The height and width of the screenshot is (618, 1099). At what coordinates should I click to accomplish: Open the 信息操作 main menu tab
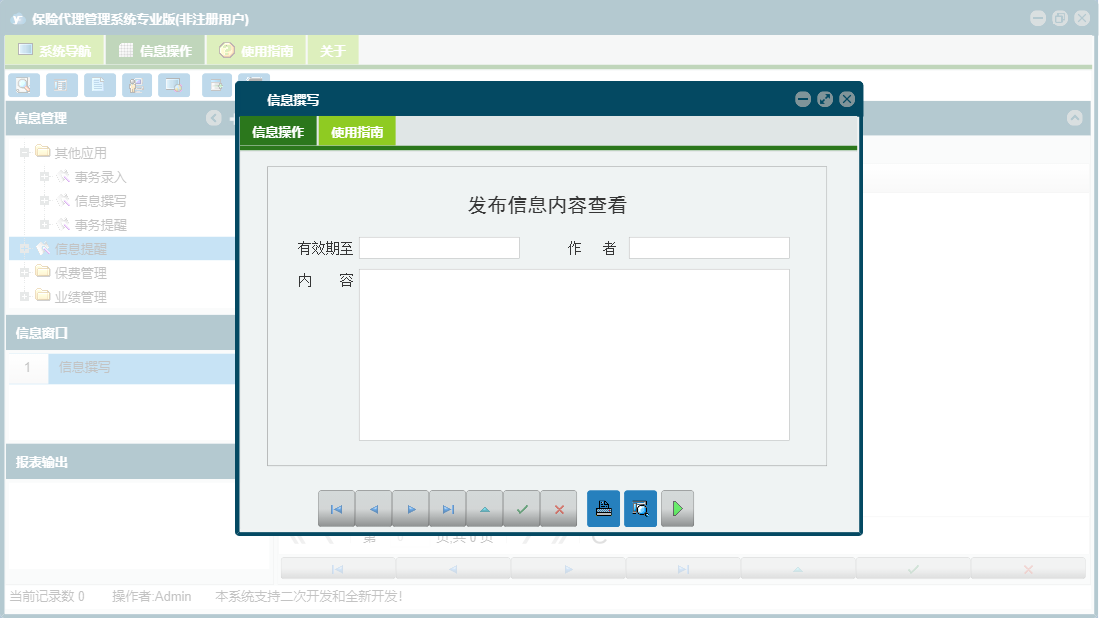[156, 50]
